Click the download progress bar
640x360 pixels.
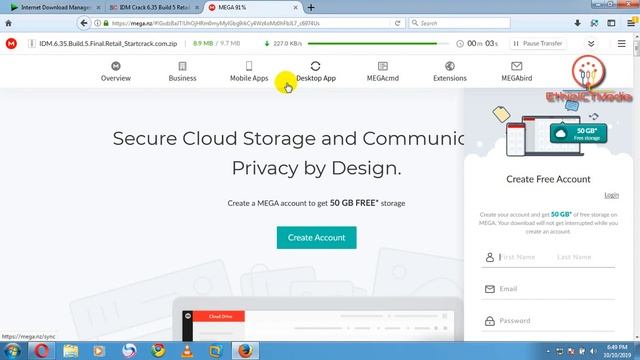(x=378, y=43)
